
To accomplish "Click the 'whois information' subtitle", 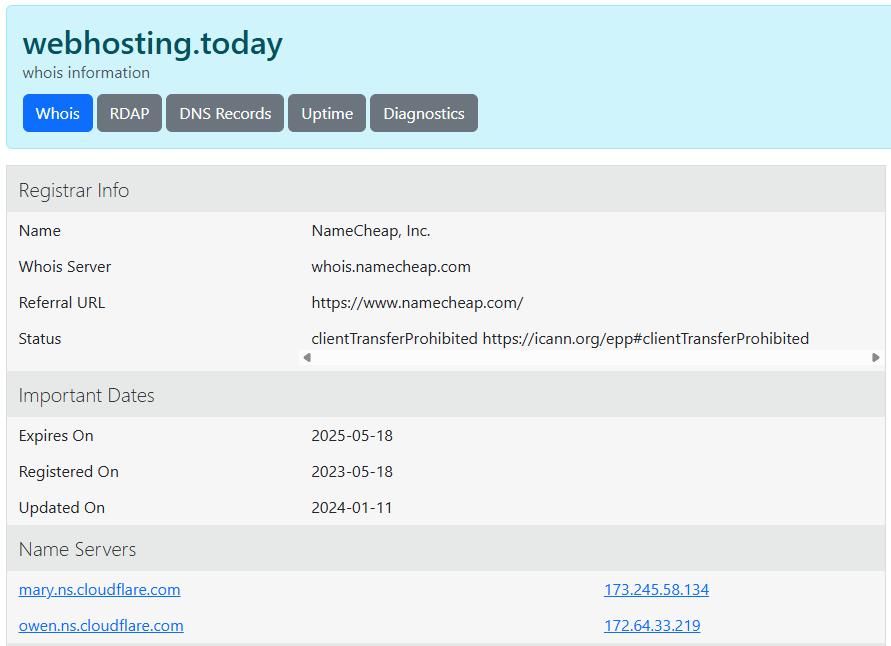I will point(86,73).
